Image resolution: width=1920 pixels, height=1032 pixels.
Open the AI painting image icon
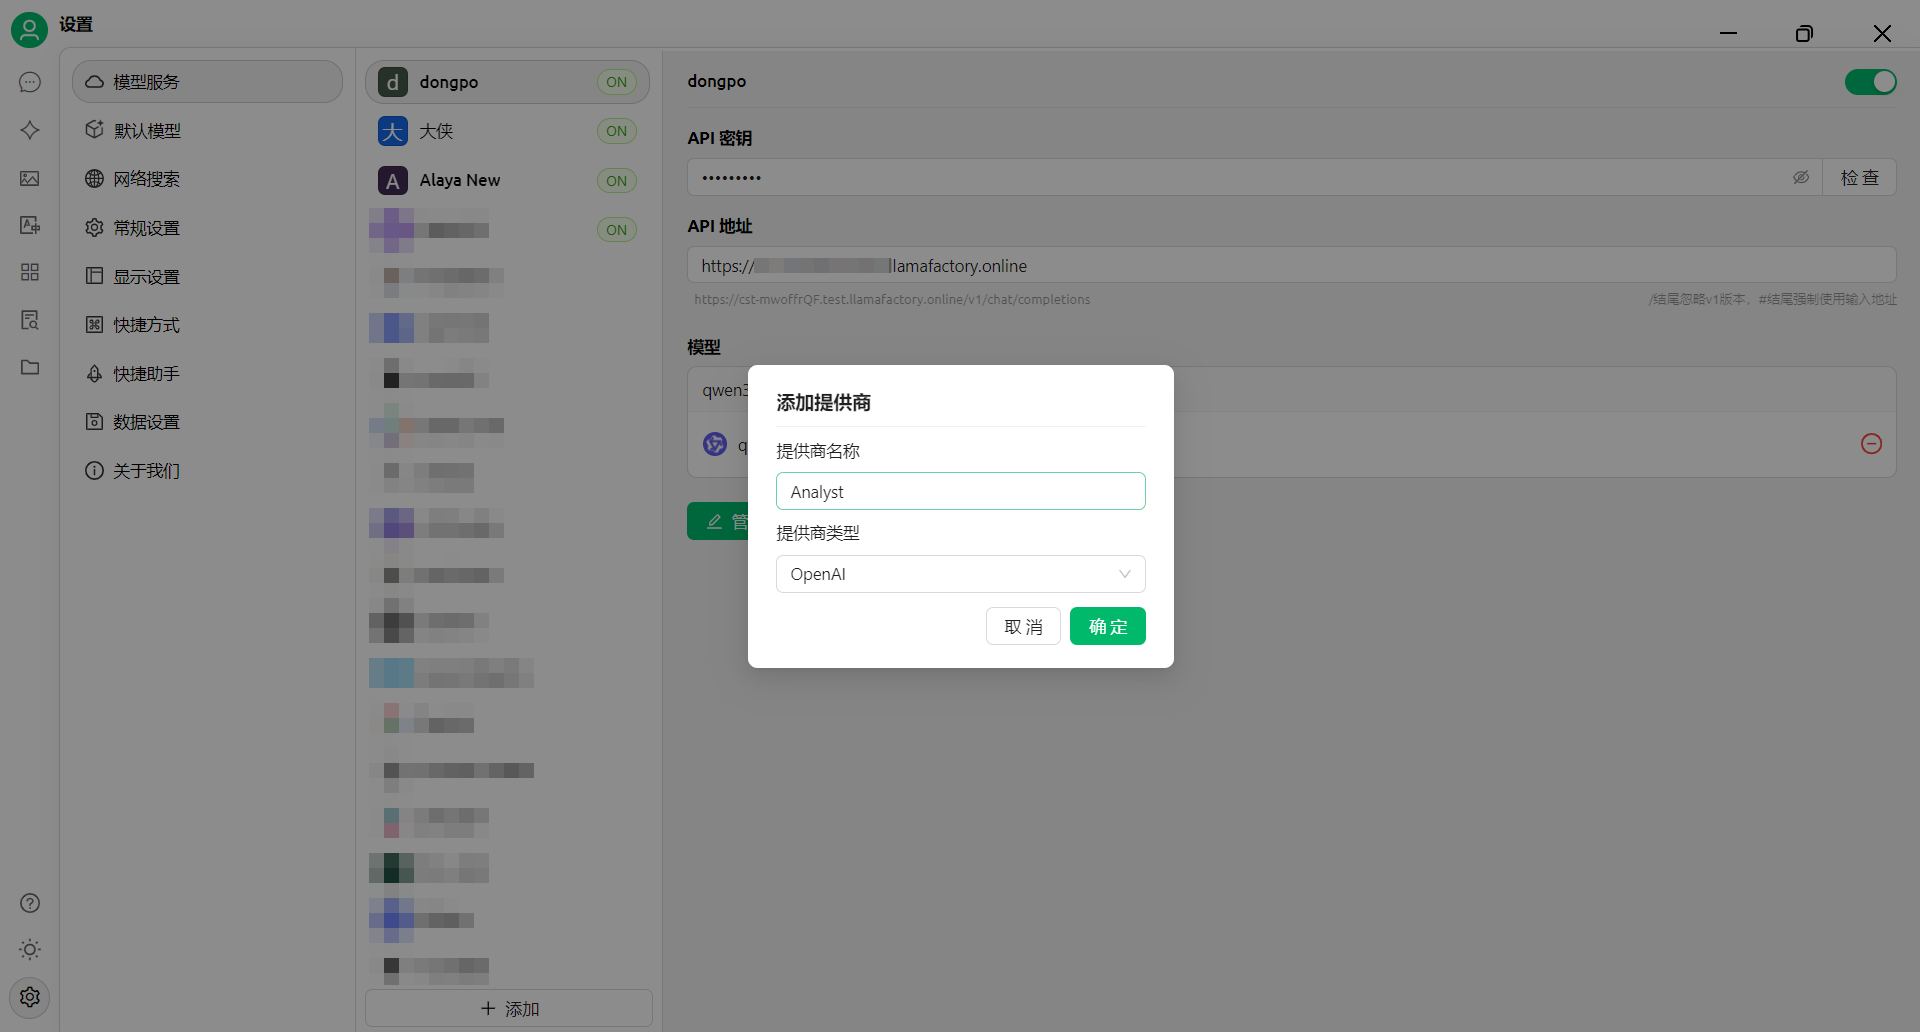pyautogui.click(x=29, y=178)
